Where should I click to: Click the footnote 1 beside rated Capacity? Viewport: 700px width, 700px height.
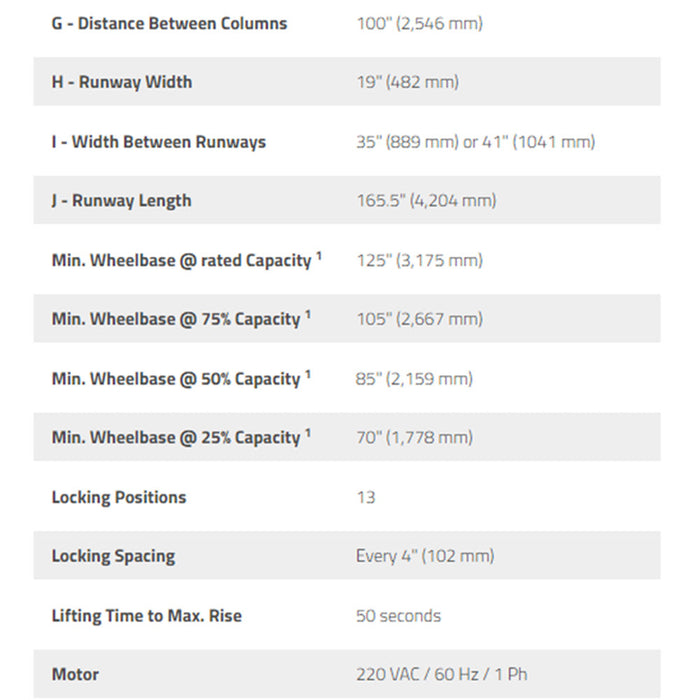[x=319, y=256]
